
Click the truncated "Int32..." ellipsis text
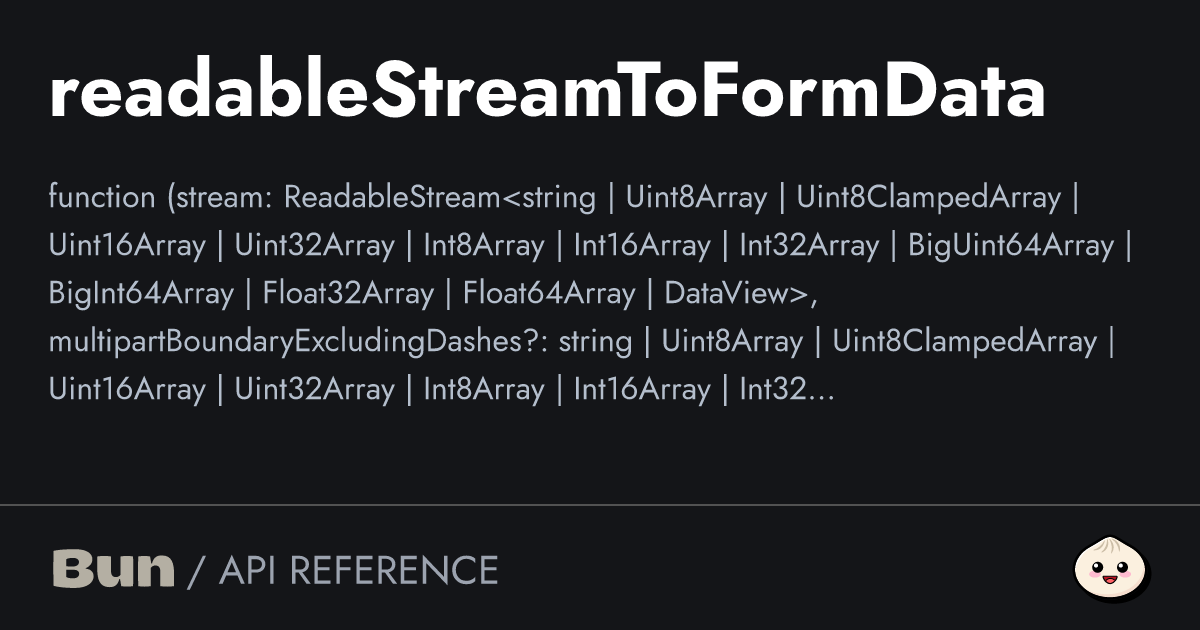click(x=786, y=389)
